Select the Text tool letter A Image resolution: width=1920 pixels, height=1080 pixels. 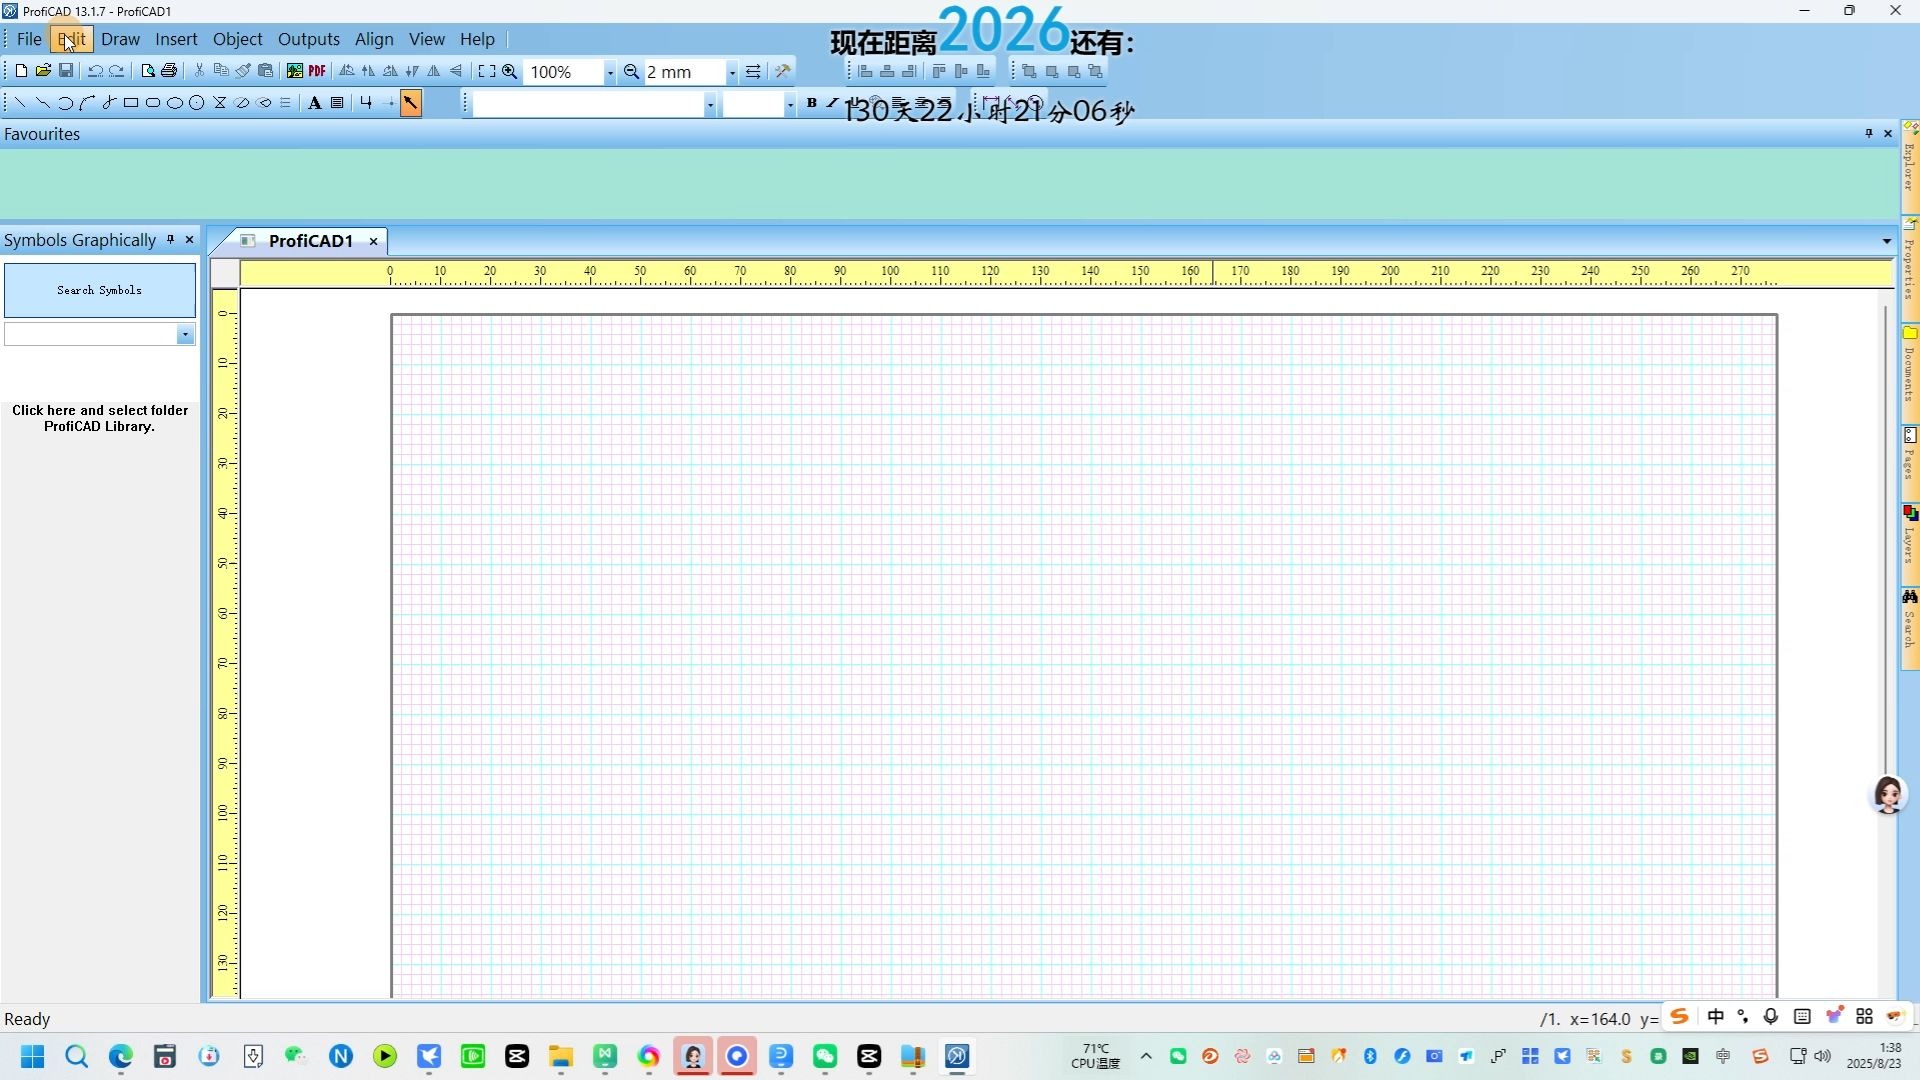(314, 102)
